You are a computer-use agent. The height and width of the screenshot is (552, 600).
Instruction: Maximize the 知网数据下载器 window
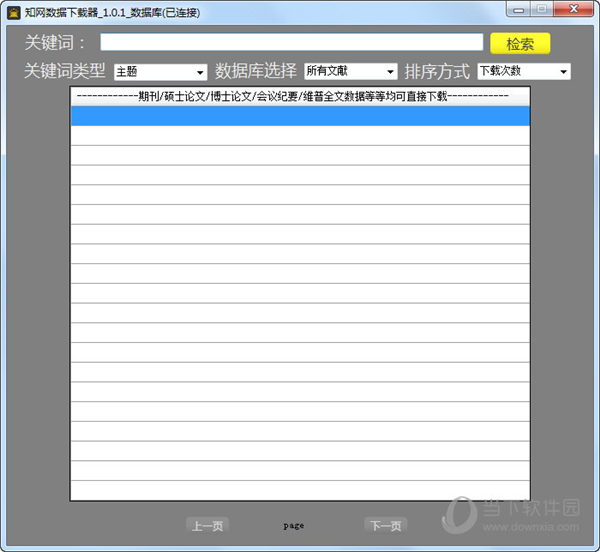pos(541,9)
